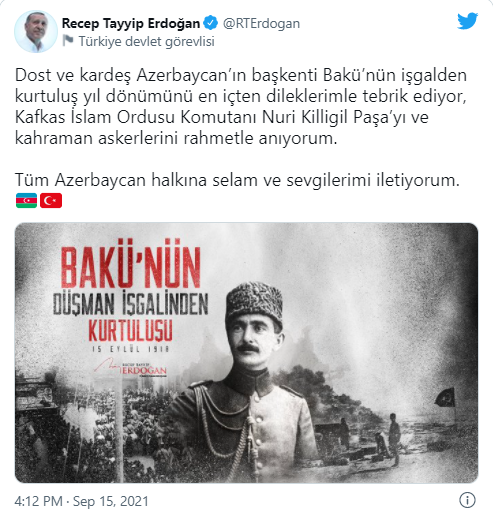
Task: Click the Azerbaijan flag emoji
Action: [x=26, y=201]
